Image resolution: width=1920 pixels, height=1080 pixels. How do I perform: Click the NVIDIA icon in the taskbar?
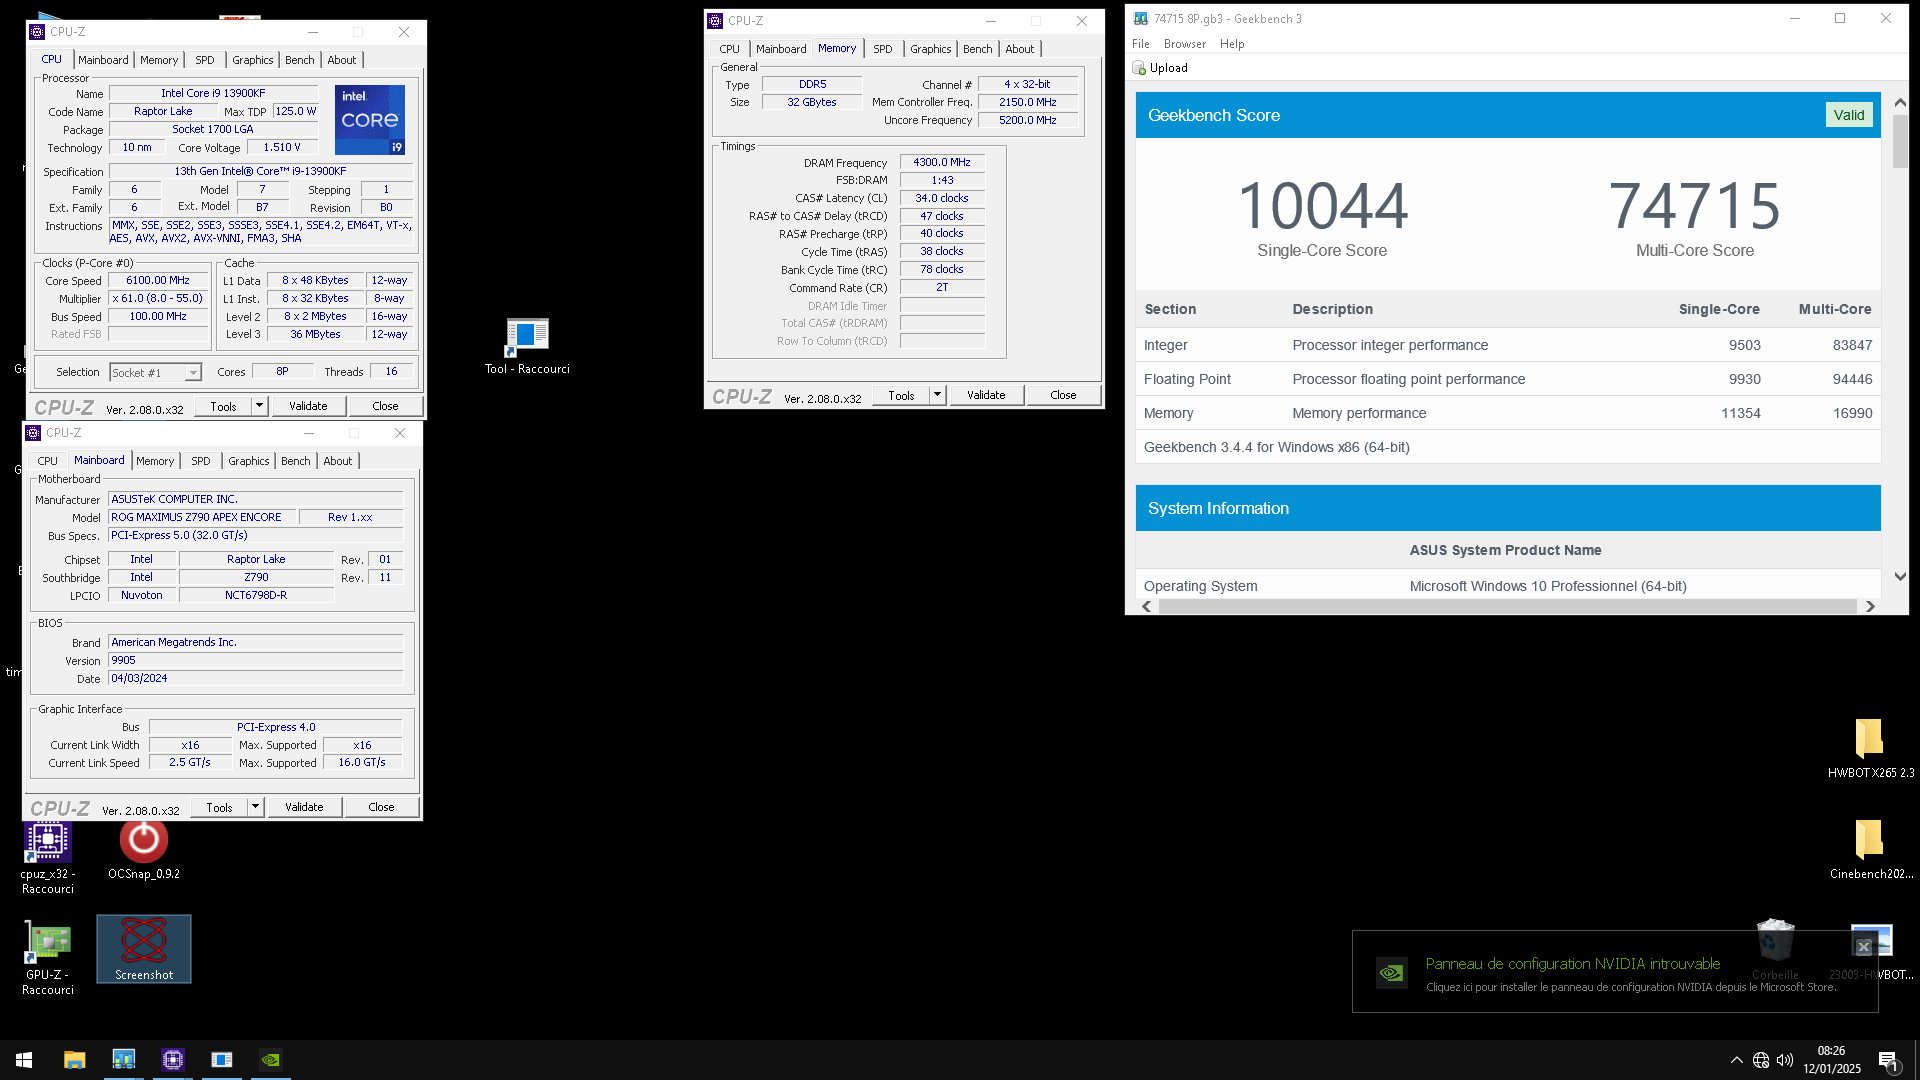271,1060
